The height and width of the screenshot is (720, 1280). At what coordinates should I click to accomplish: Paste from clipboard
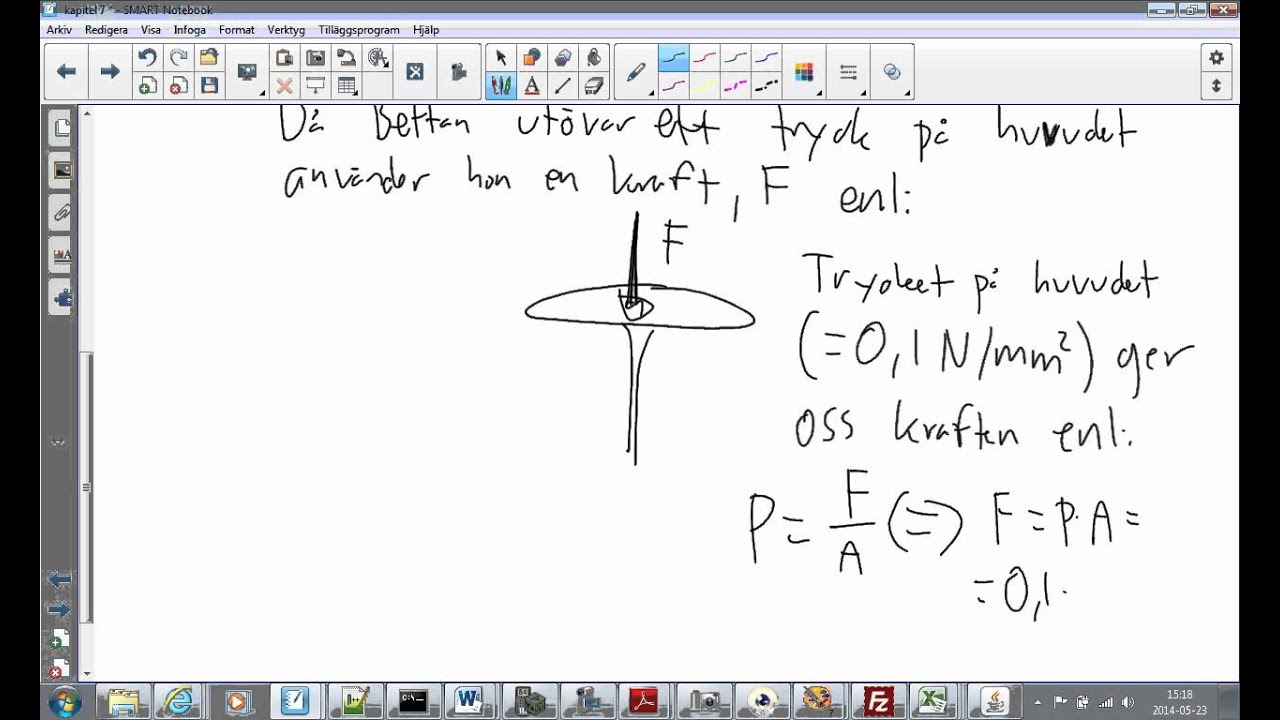click(x=284, y=58)
